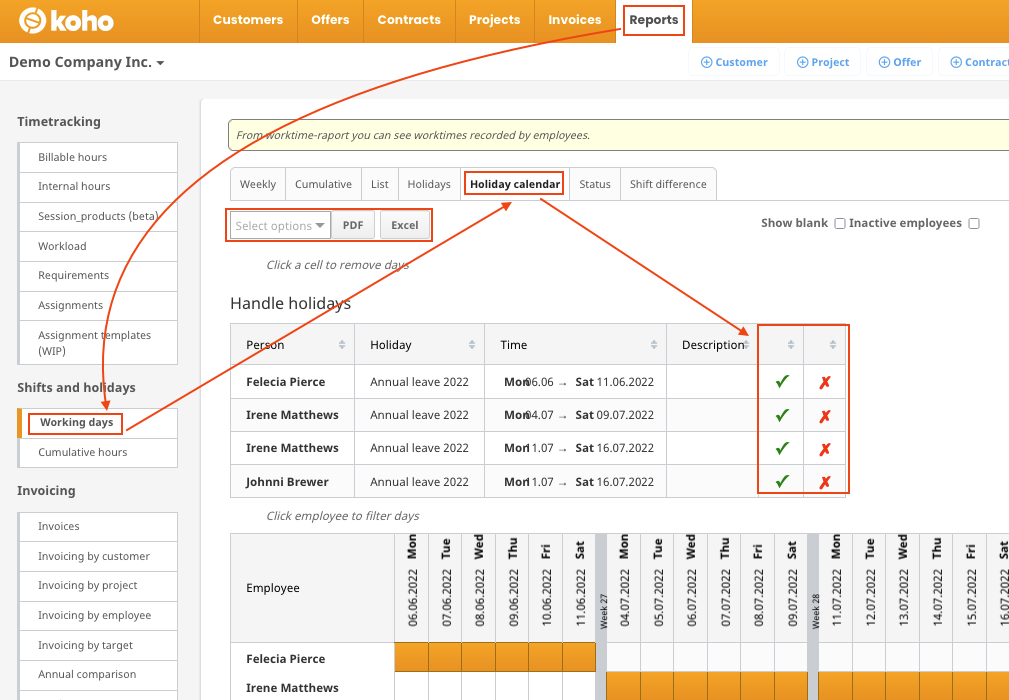Open the Reports menu

654,20
